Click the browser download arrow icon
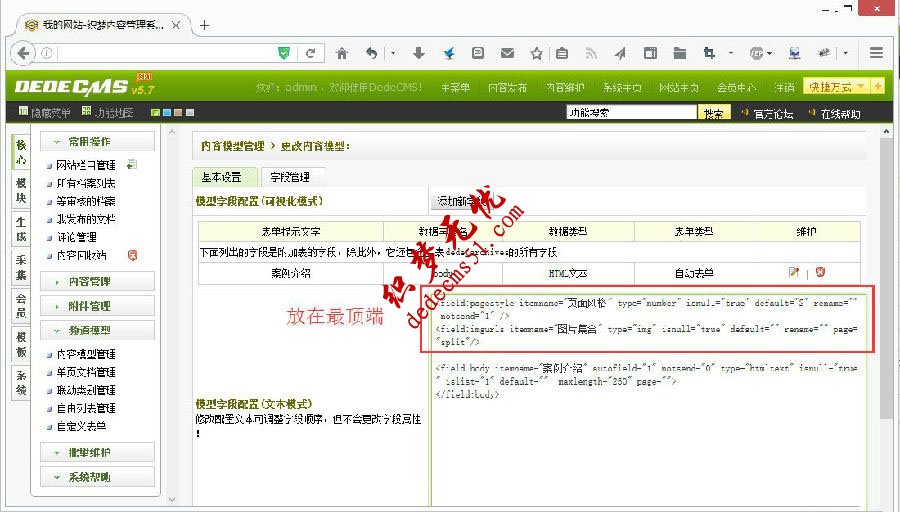900x512 pixels. (420, 53)
